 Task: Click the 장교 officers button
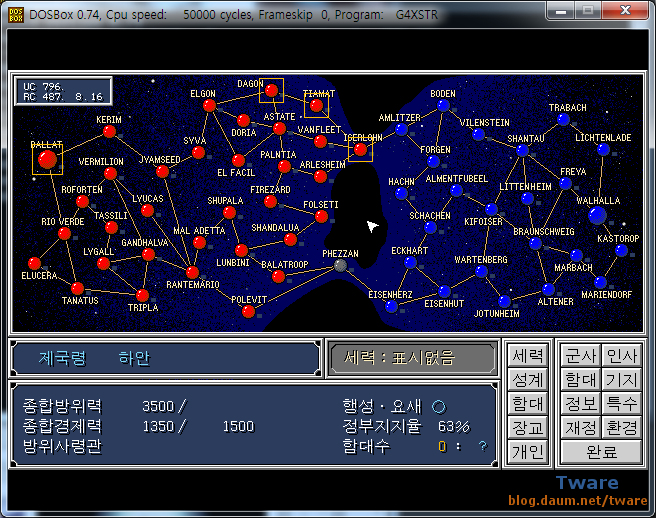[x=528, y=428]
